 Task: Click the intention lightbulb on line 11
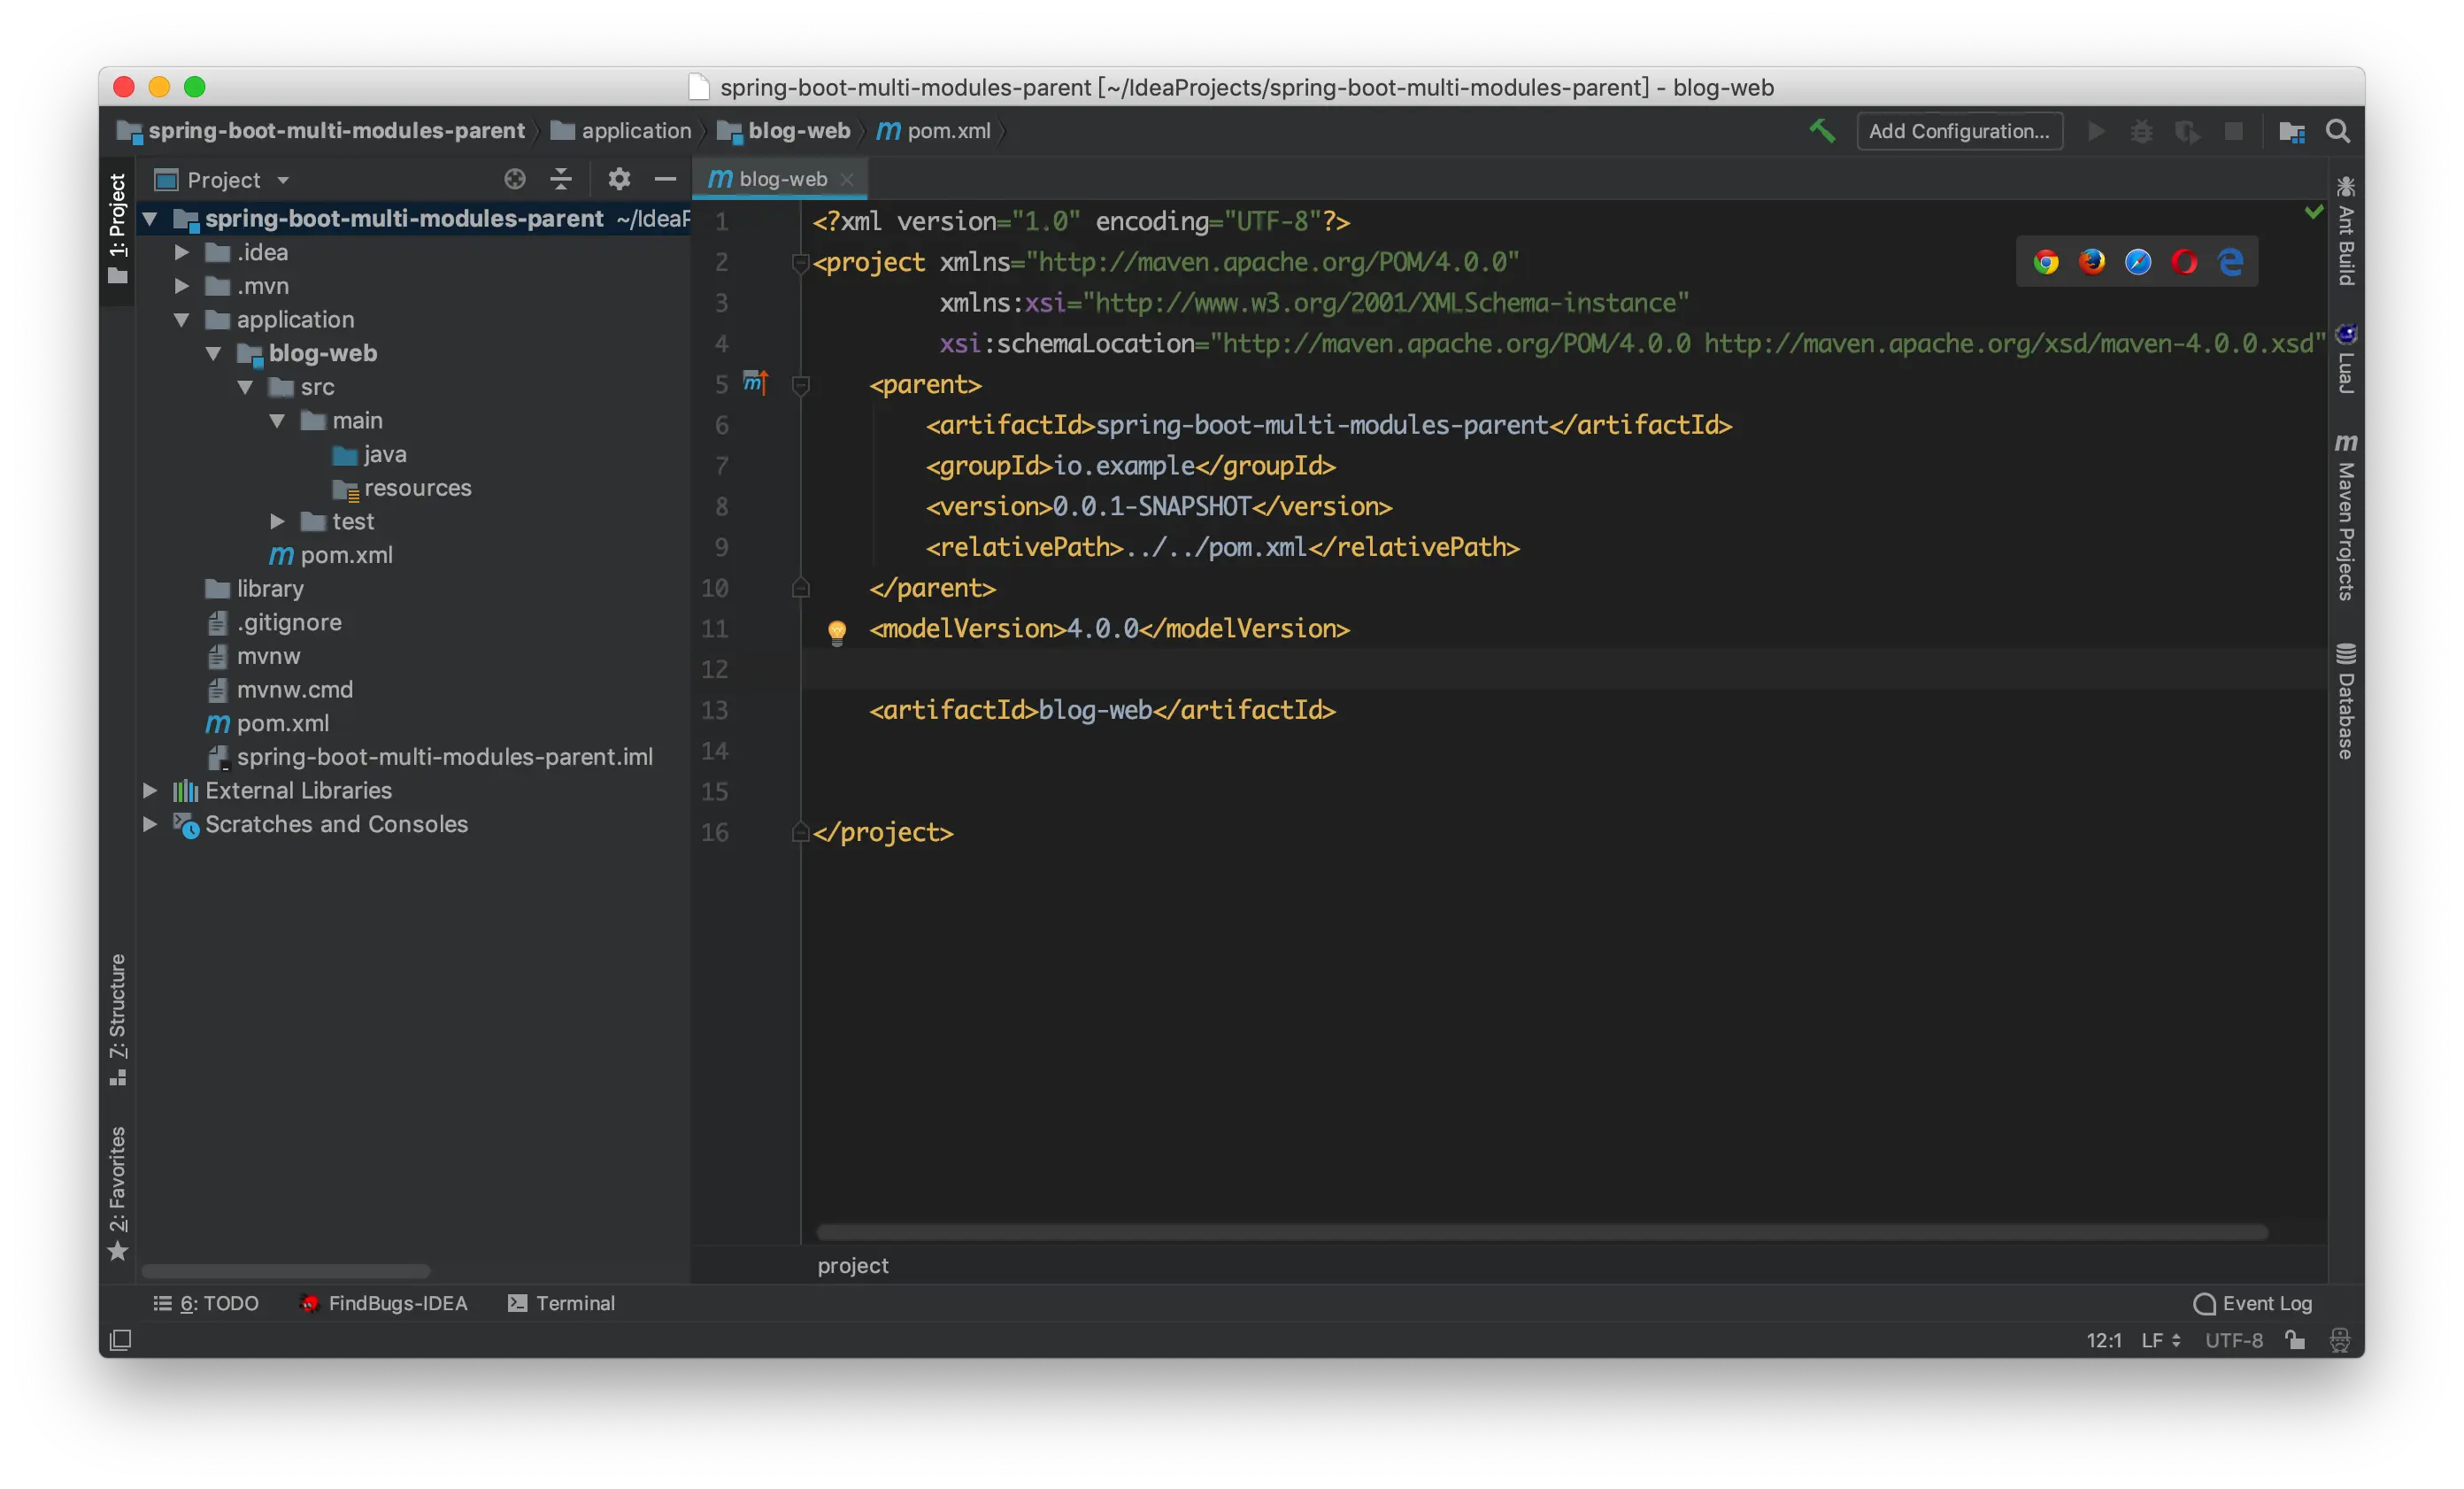[x=837, y=630]
